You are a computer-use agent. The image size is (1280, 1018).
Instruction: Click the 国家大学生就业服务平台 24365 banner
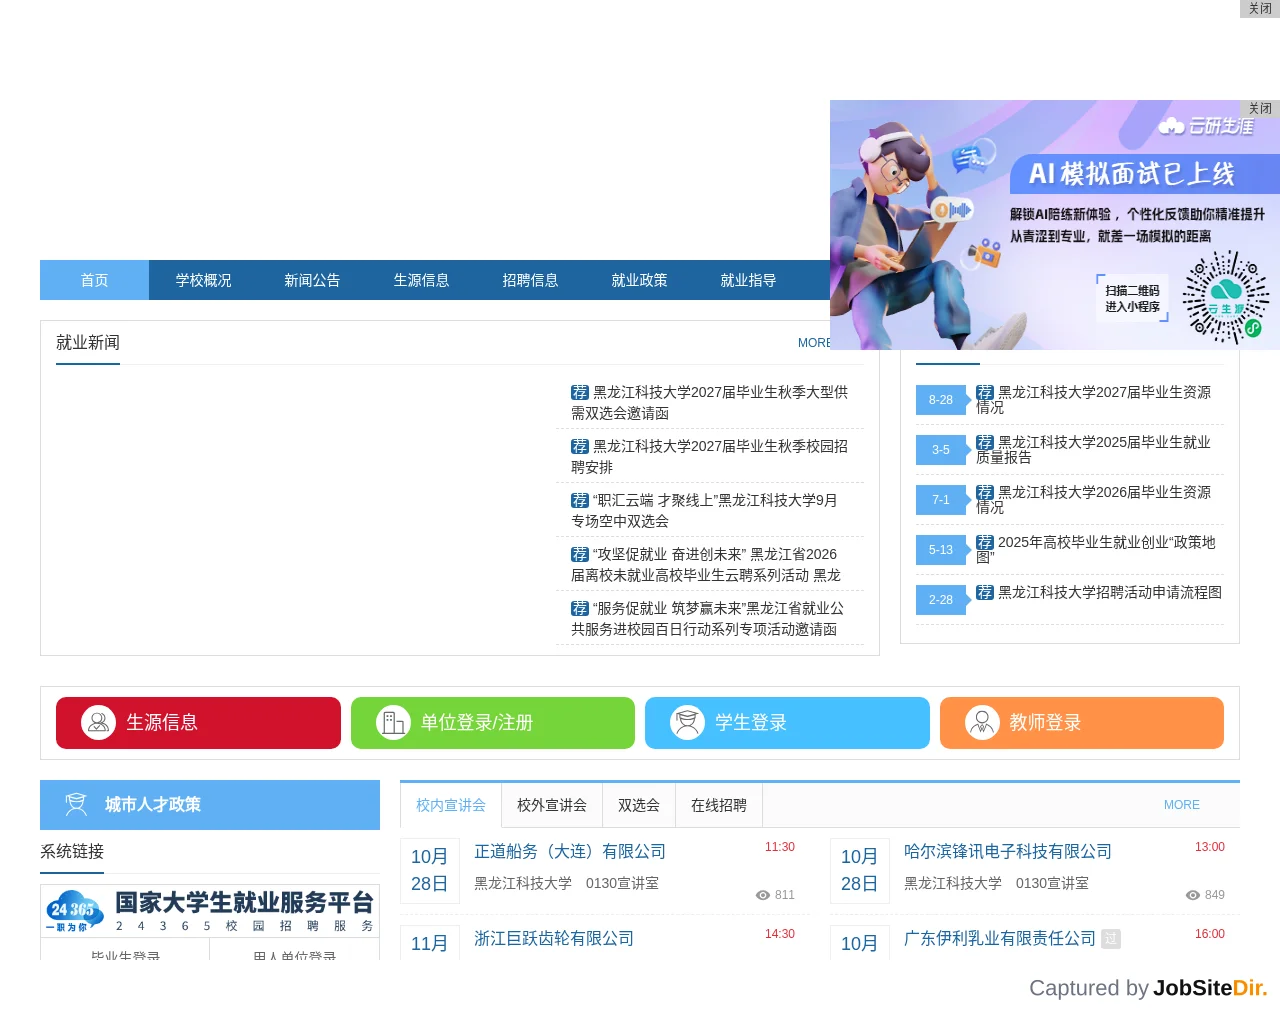(x=210, y=910)
